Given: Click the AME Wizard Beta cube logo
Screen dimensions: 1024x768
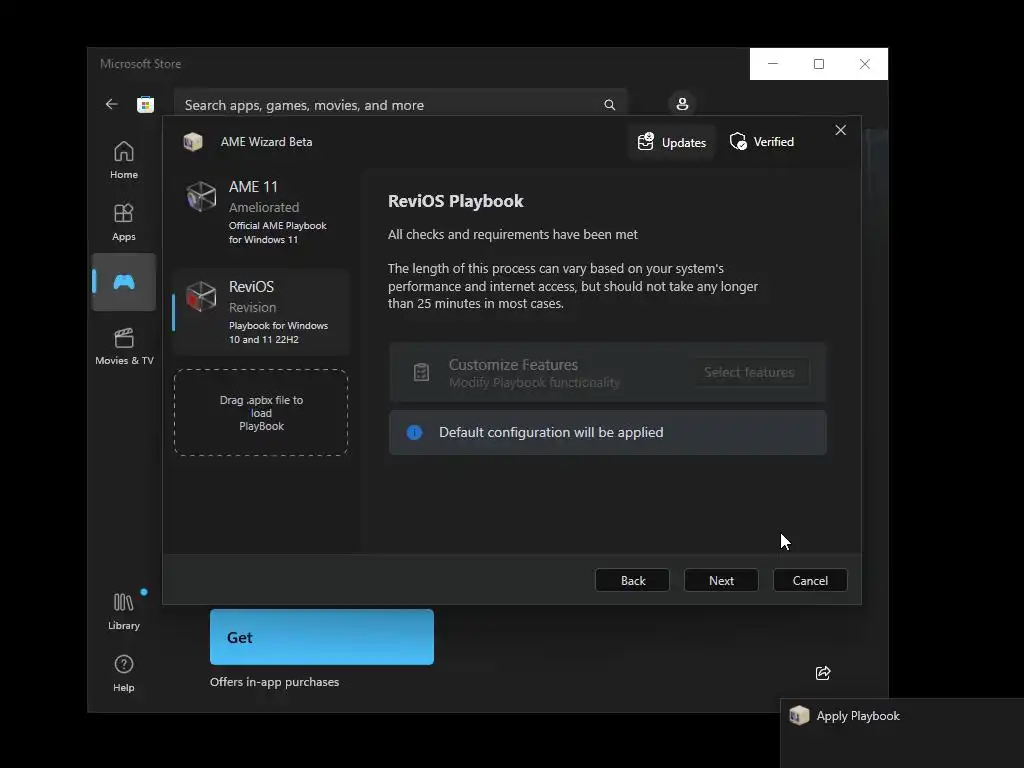Looking at the screenshot, I should click(193, 142).
